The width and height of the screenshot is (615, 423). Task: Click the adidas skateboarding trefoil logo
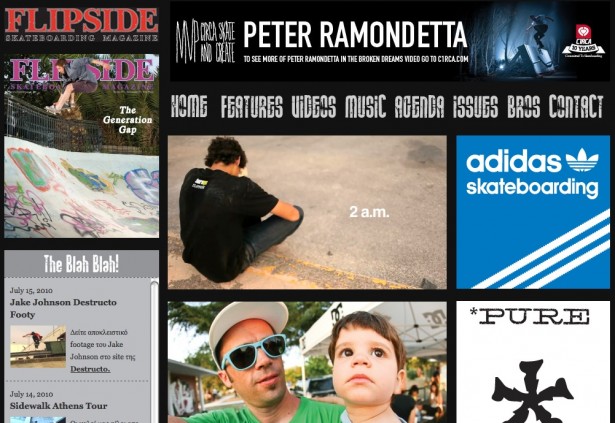tap(582, 160)
